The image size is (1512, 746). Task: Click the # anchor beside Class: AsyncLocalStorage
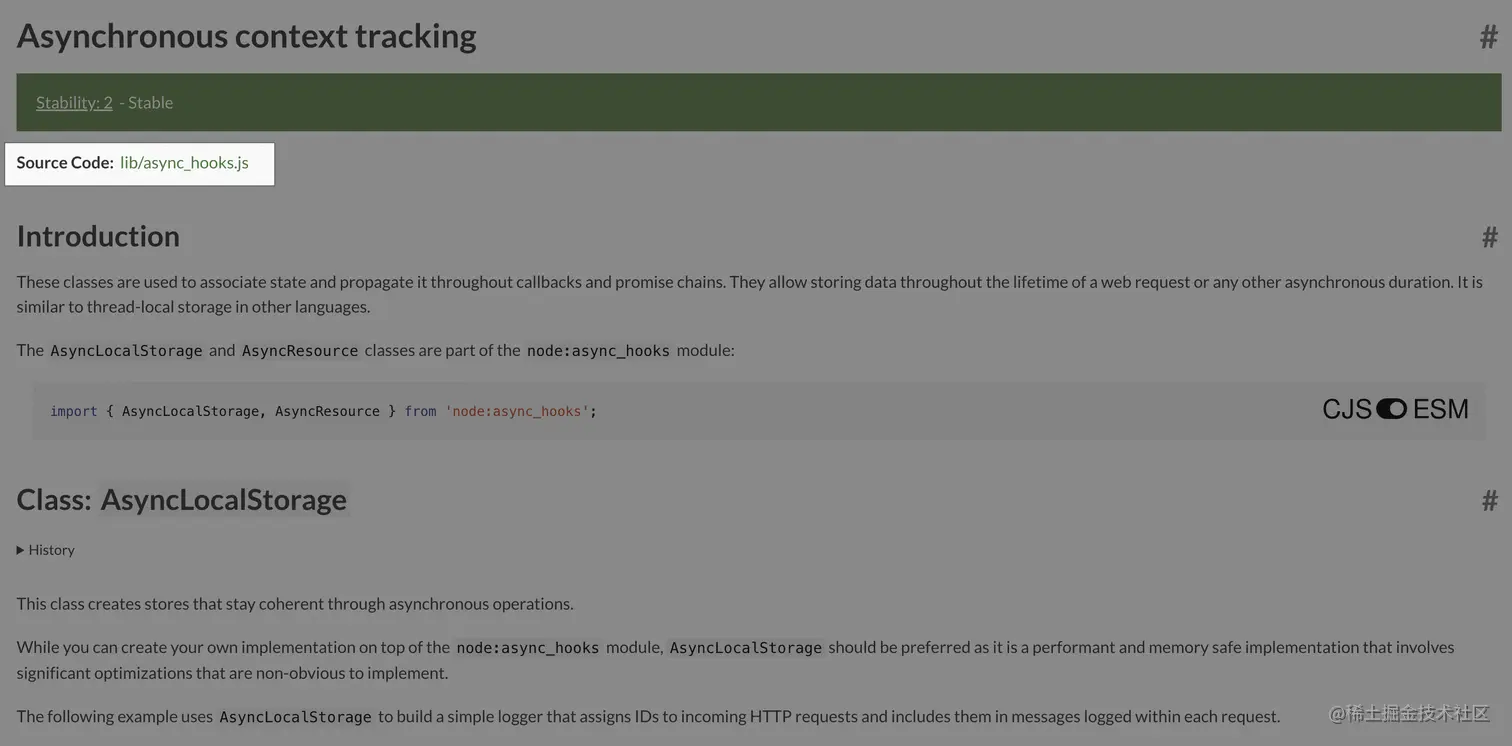point(1489,500)
